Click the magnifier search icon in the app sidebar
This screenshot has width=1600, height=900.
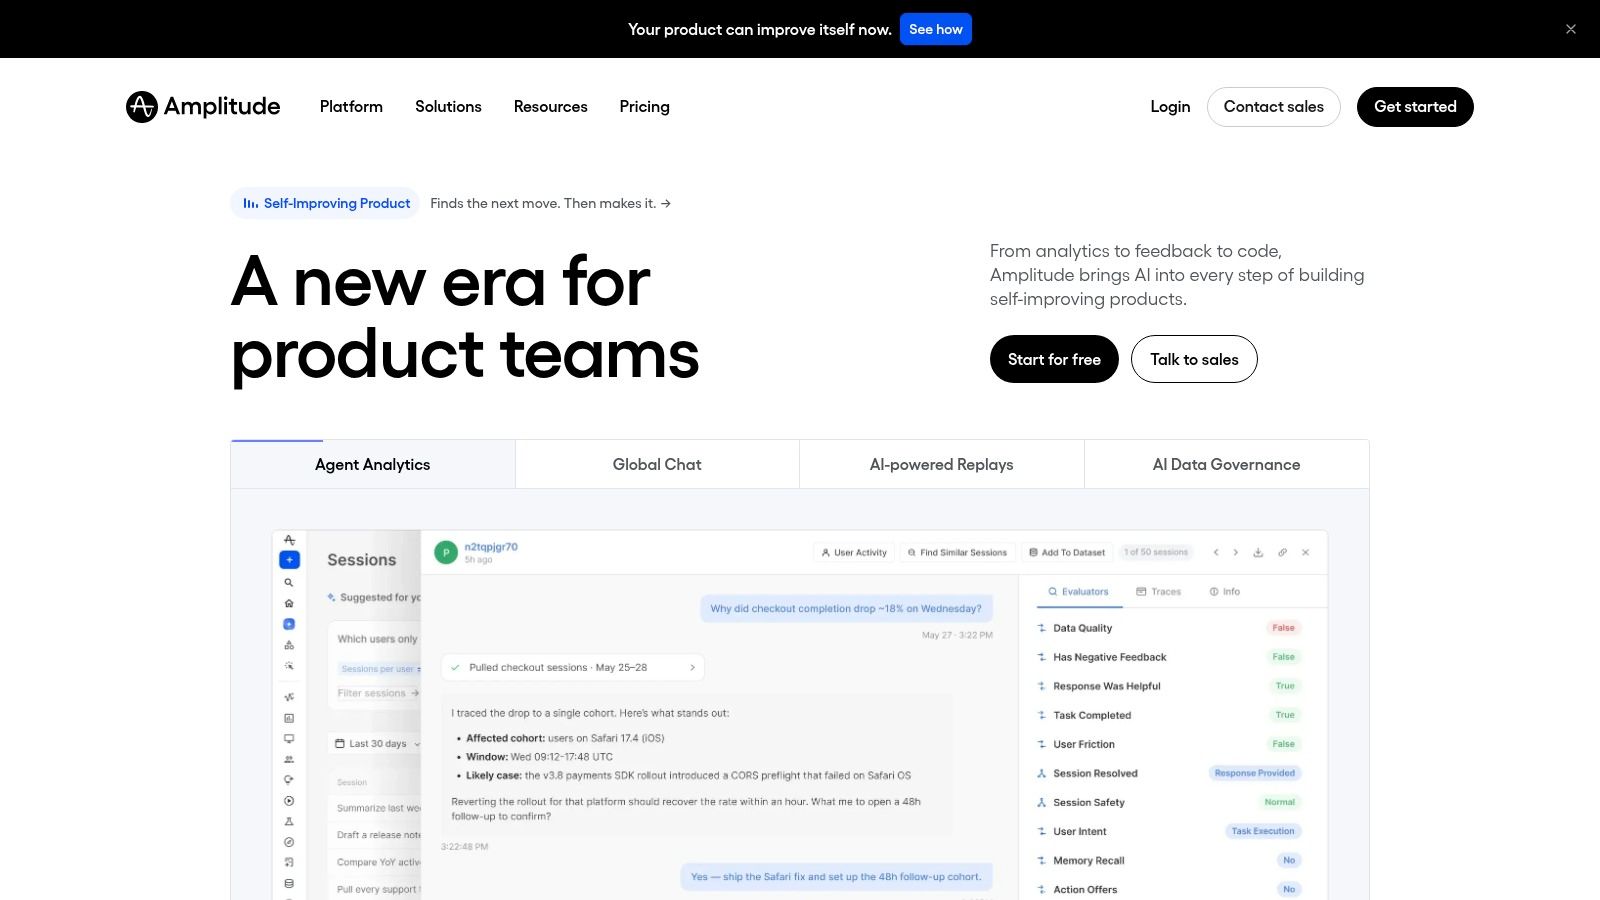point(289,582)
